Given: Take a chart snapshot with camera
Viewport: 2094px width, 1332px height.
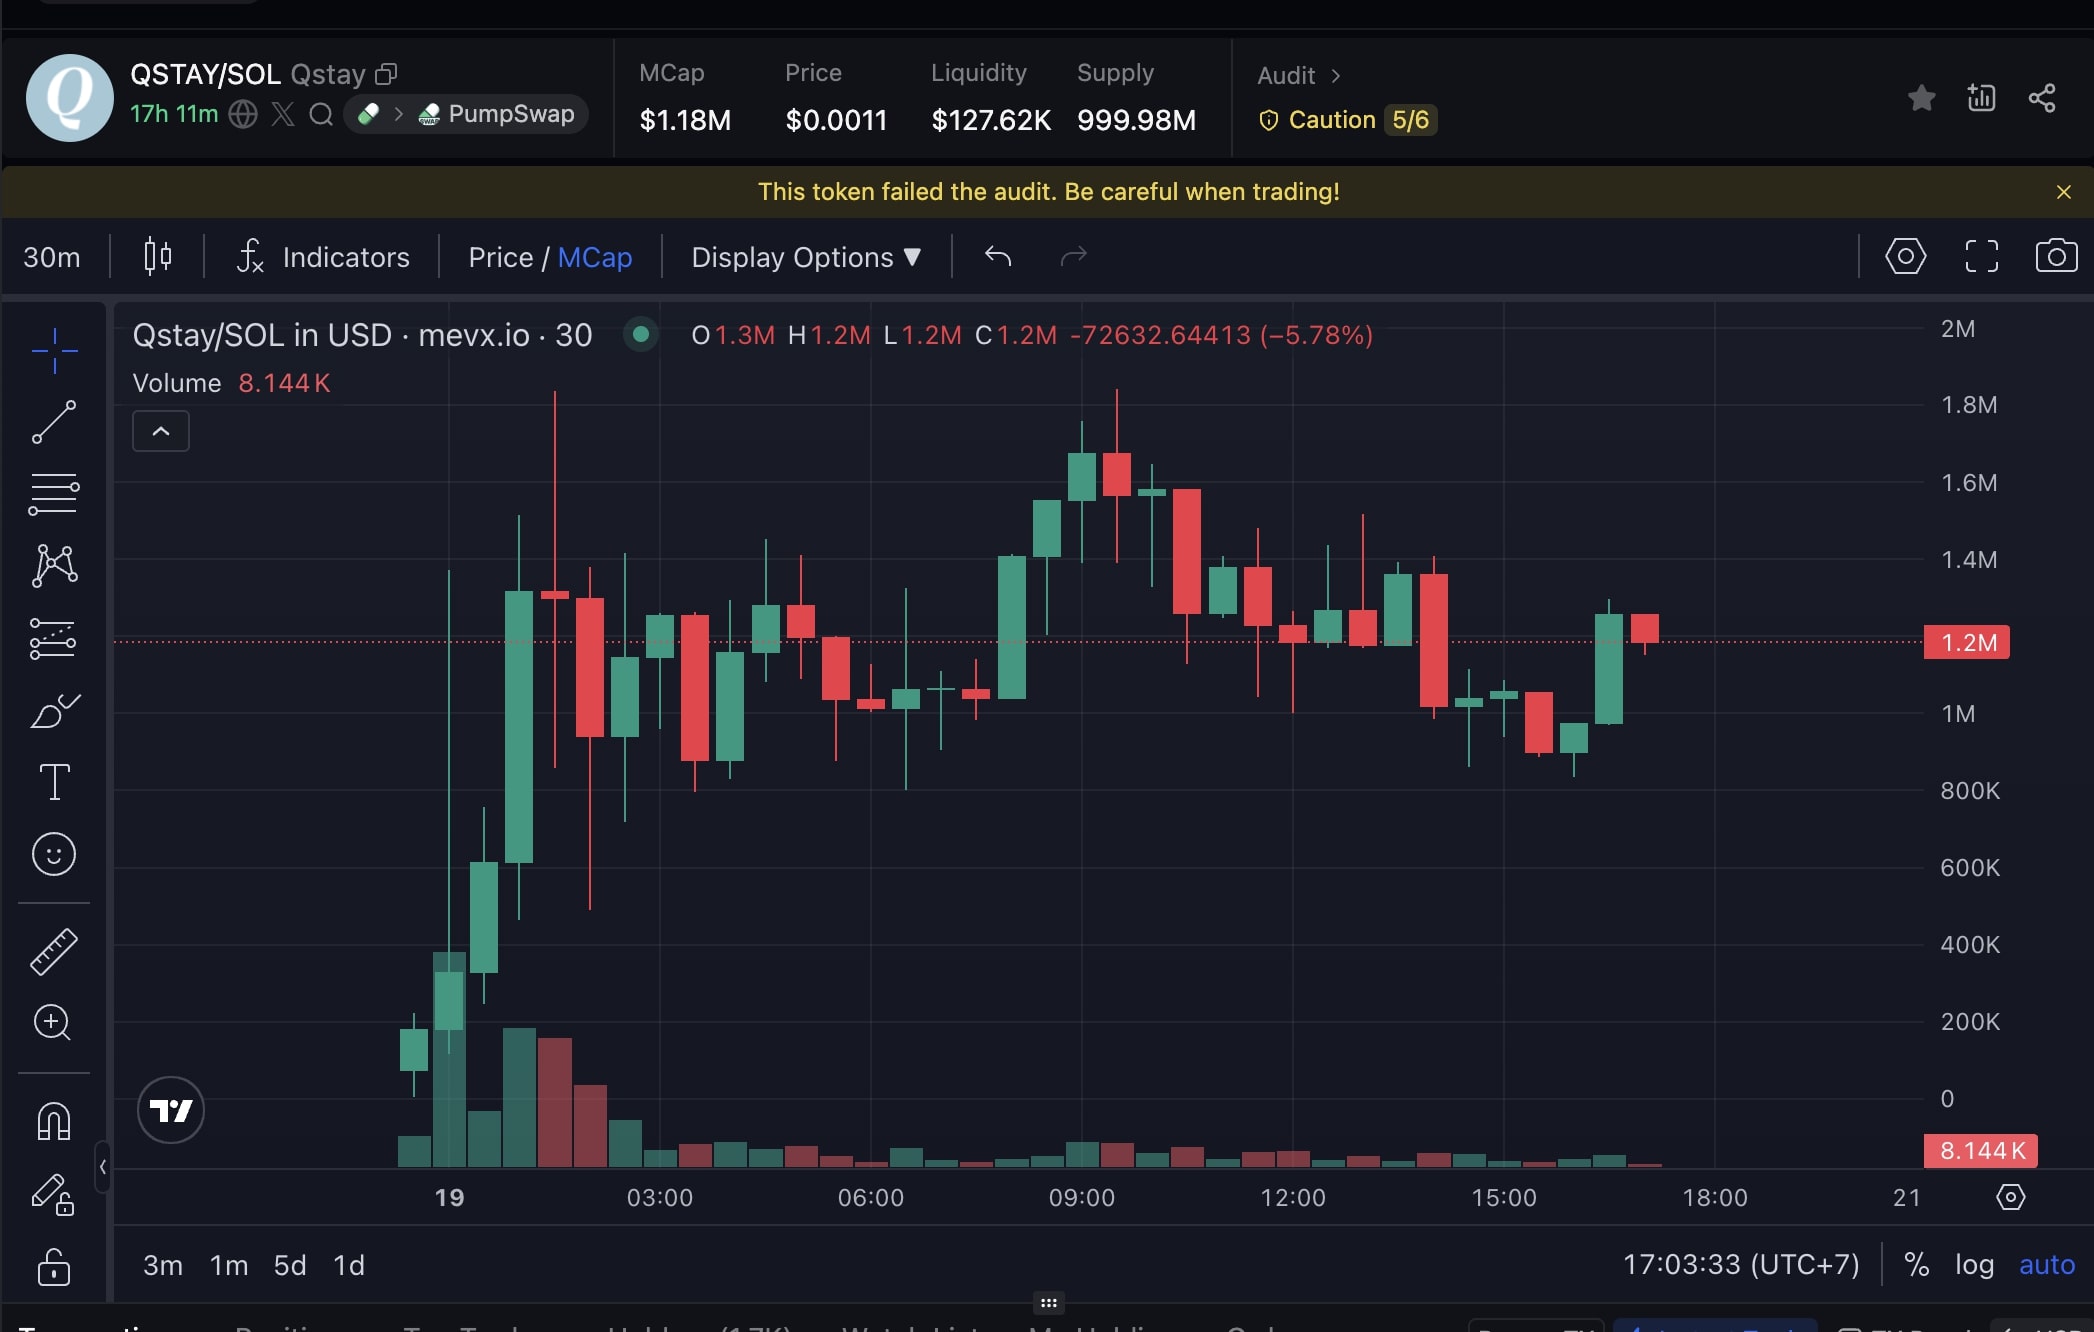Looking at the screenshot, I should coord(2056,257).
